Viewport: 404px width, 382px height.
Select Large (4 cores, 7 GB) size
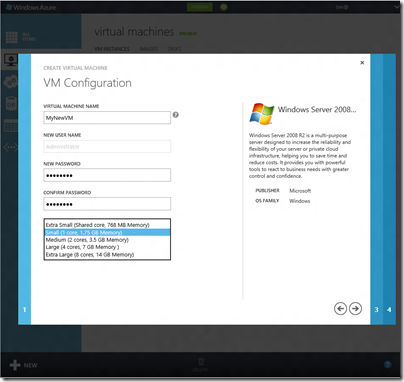(107, 247)
